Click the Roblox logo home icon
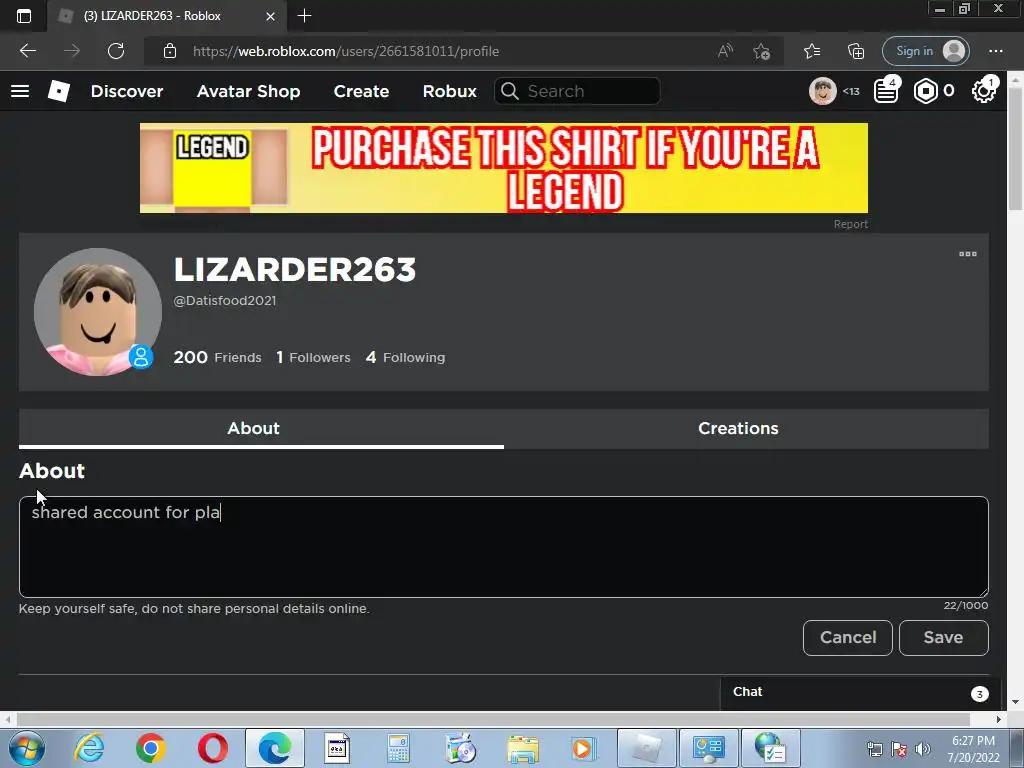Screen dimensions: 1024x768 (x=59, y=91)
